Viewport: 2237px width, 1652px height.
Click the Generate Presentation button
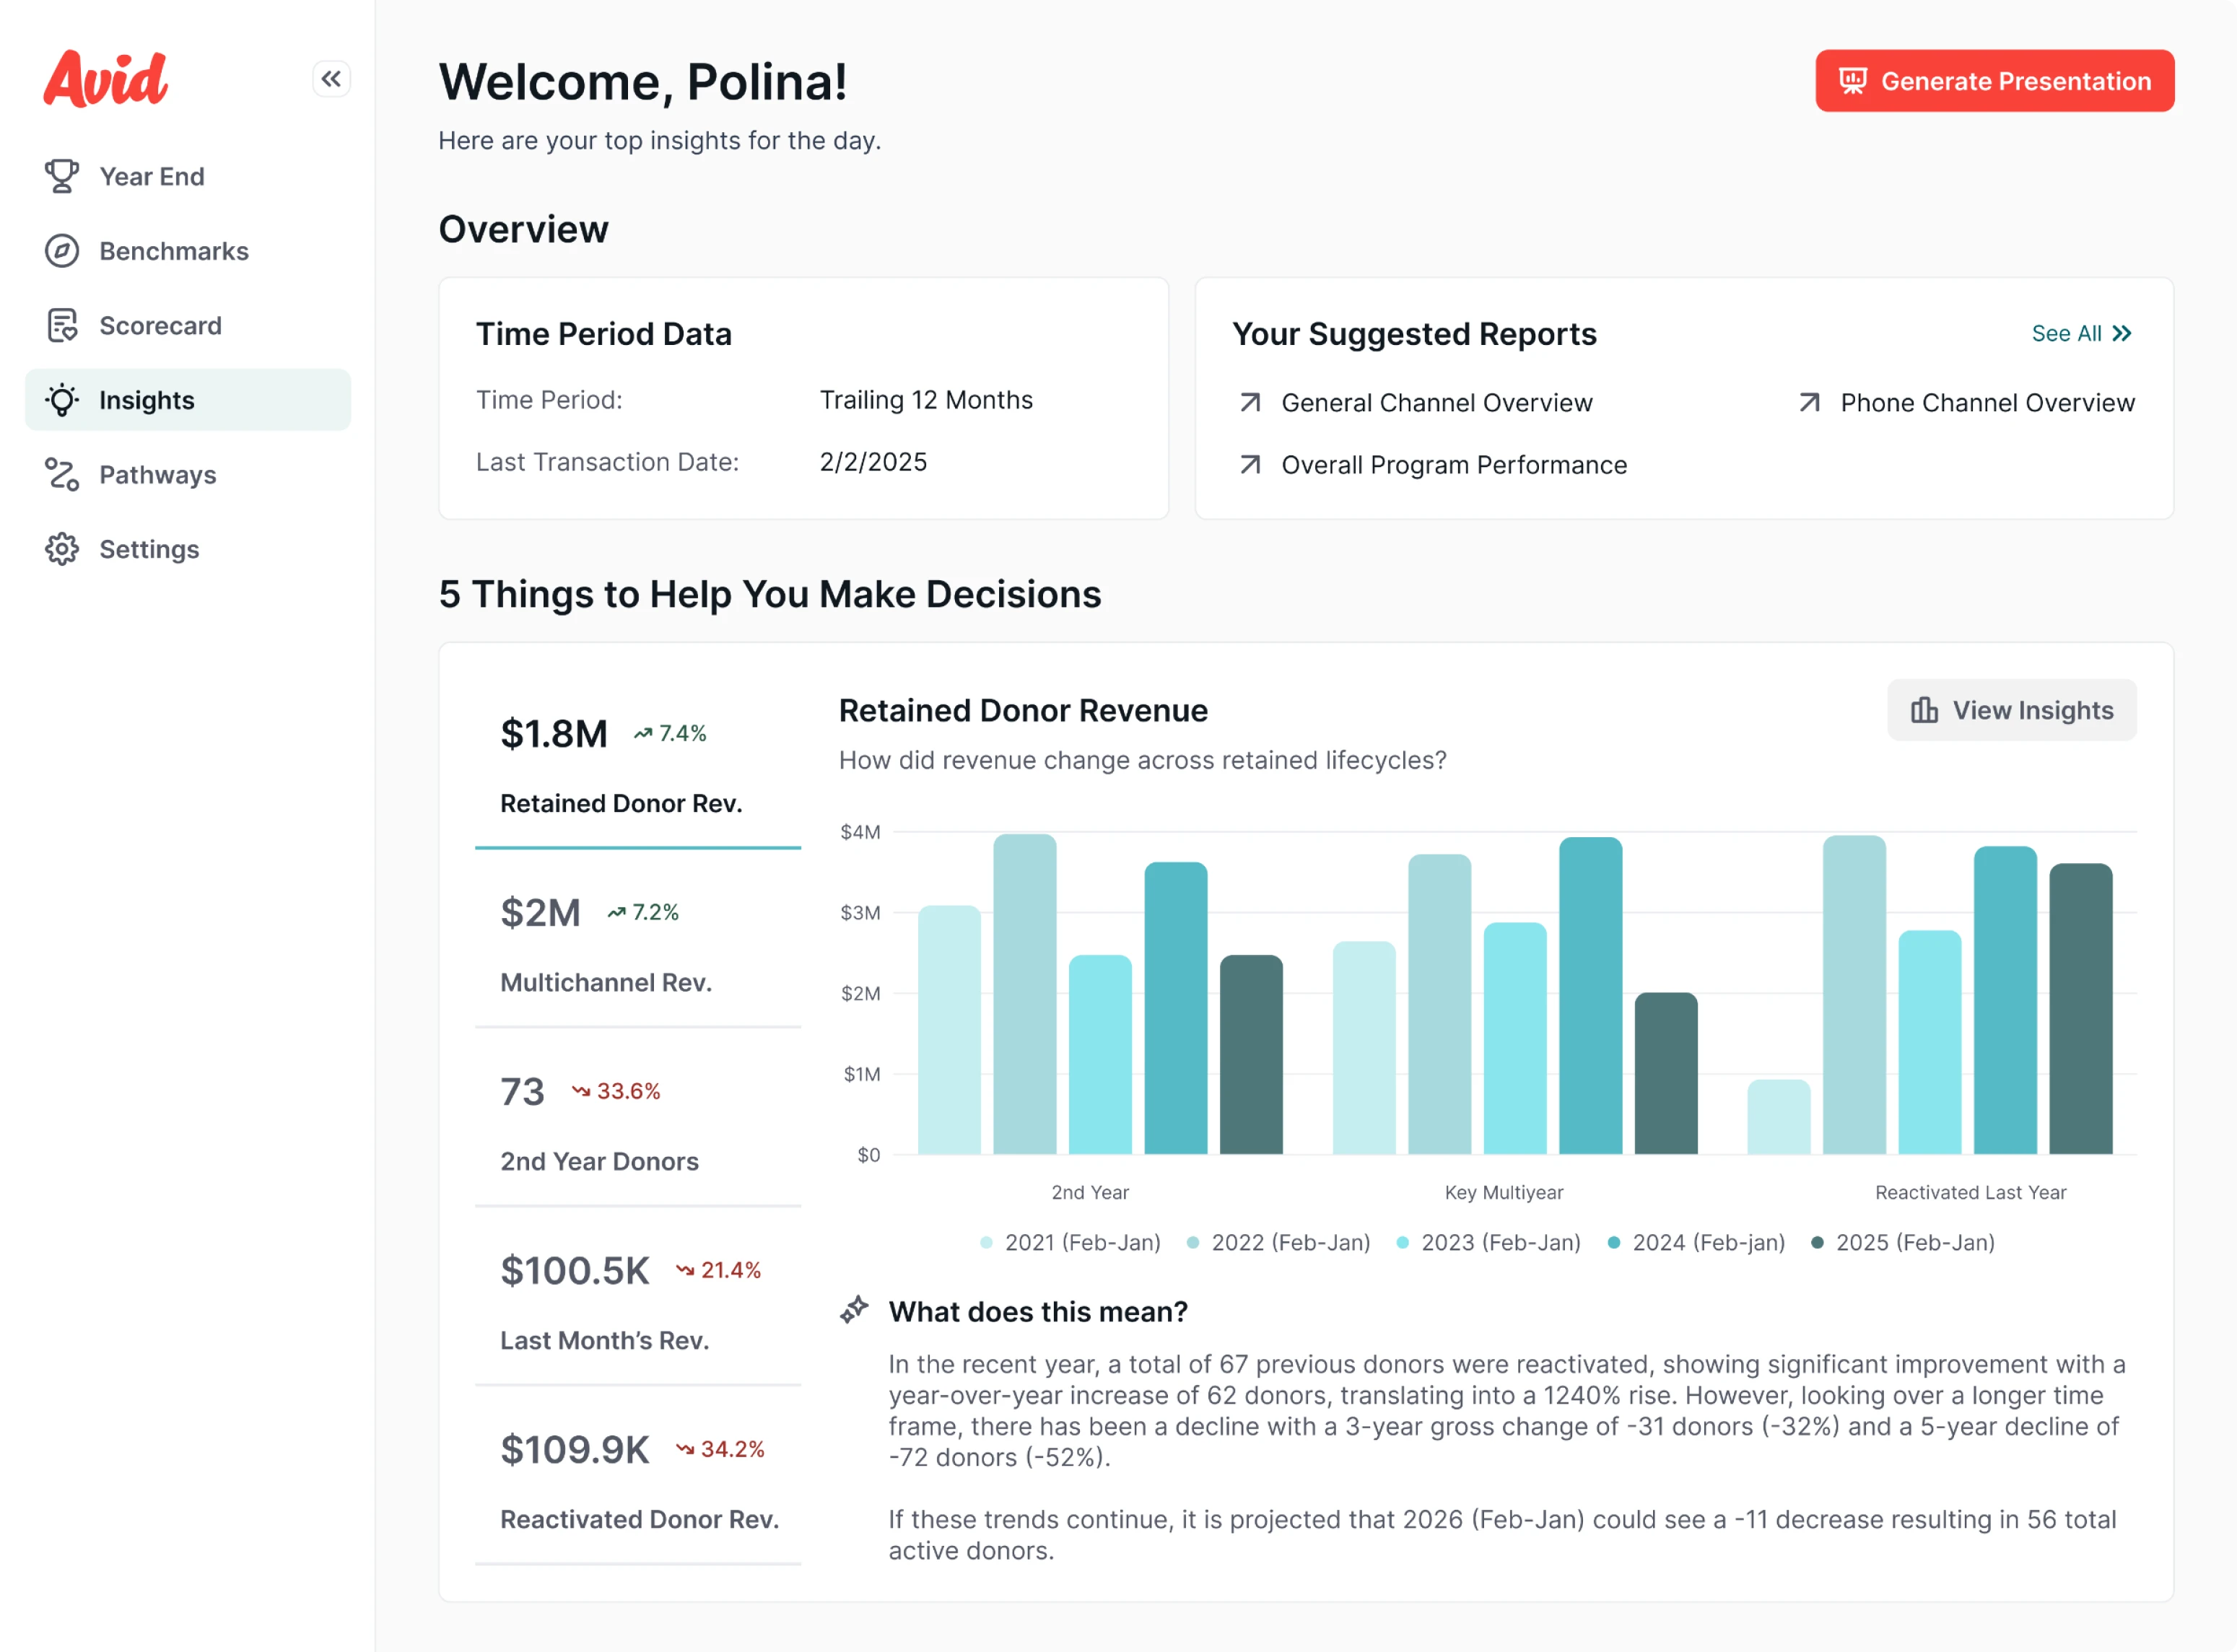1994,81
